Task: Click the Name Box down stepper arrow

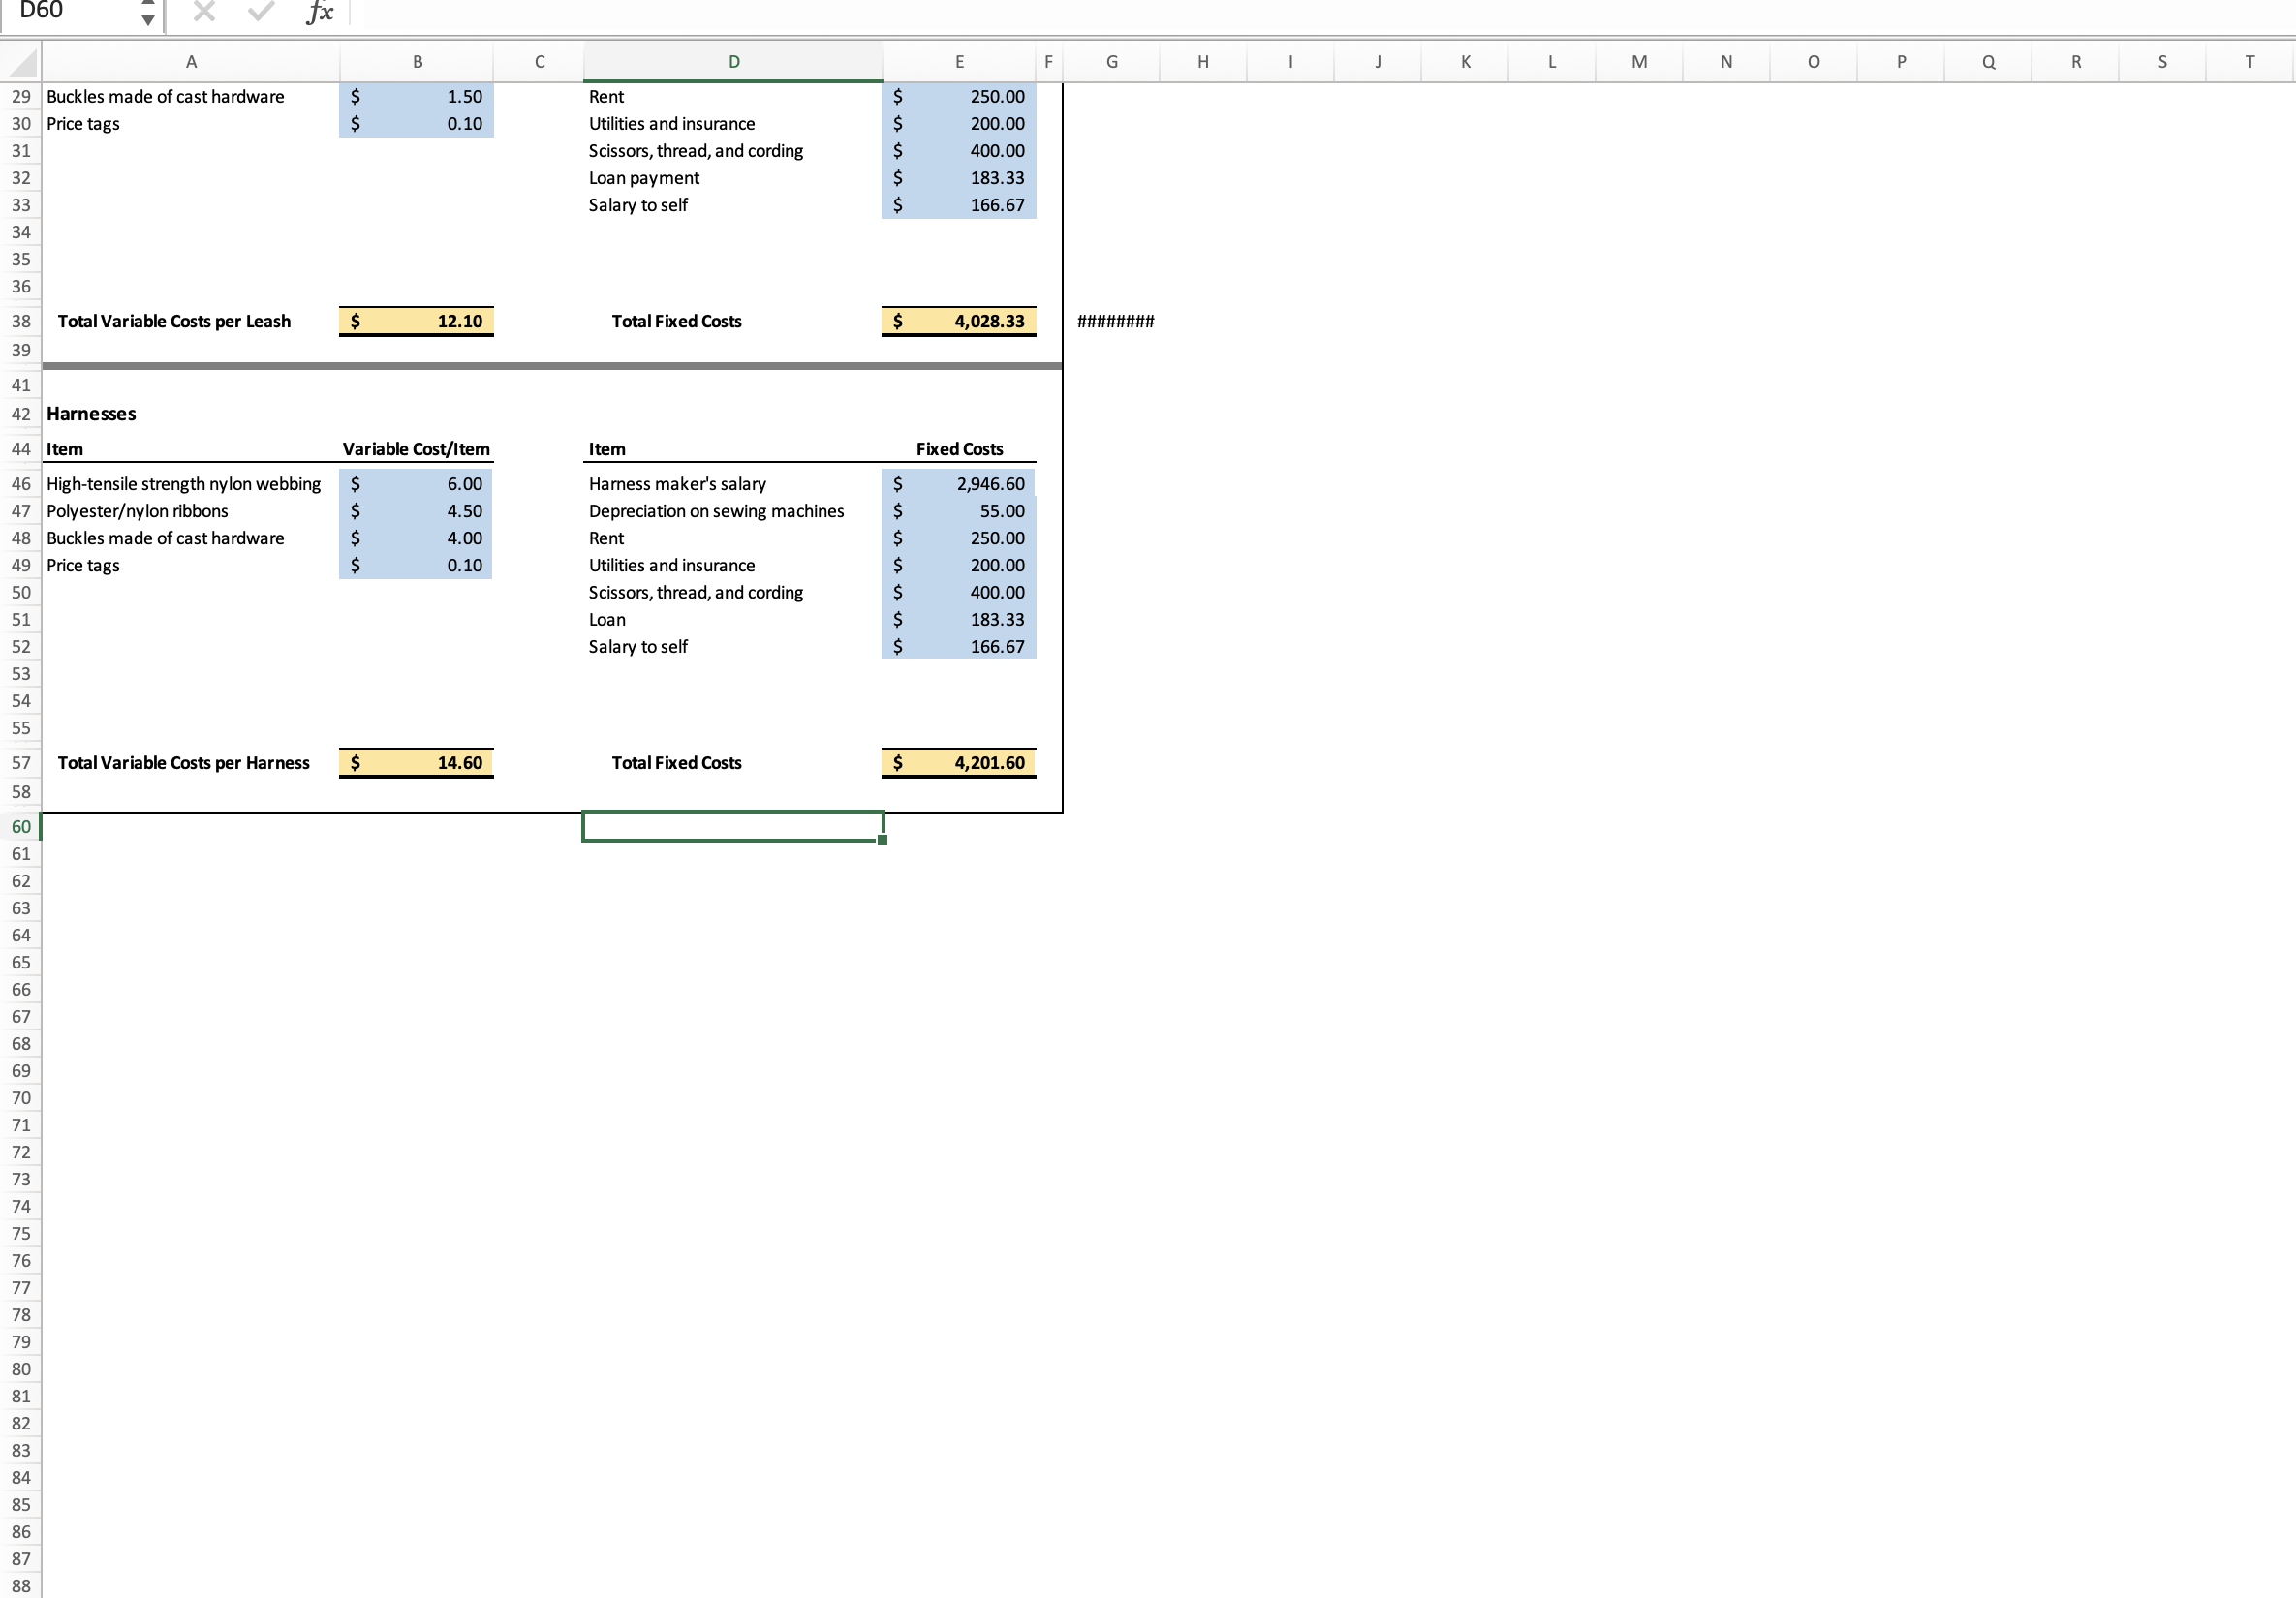Action: click(x=148, y=19)
